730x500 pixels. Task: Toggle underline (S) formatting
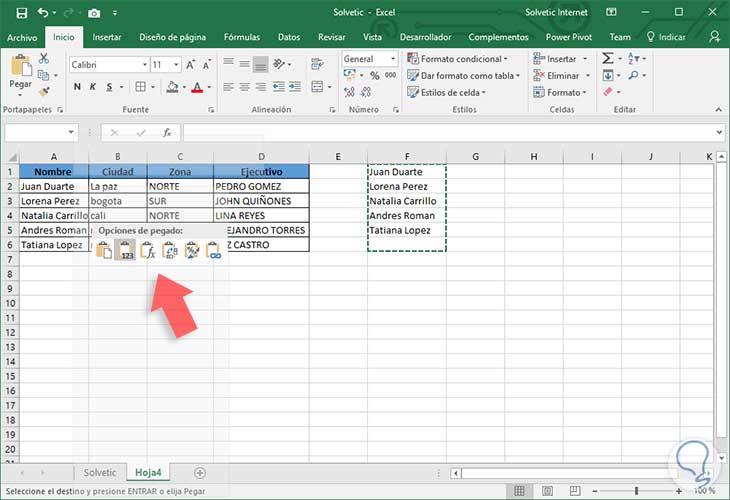pos(109,87)
